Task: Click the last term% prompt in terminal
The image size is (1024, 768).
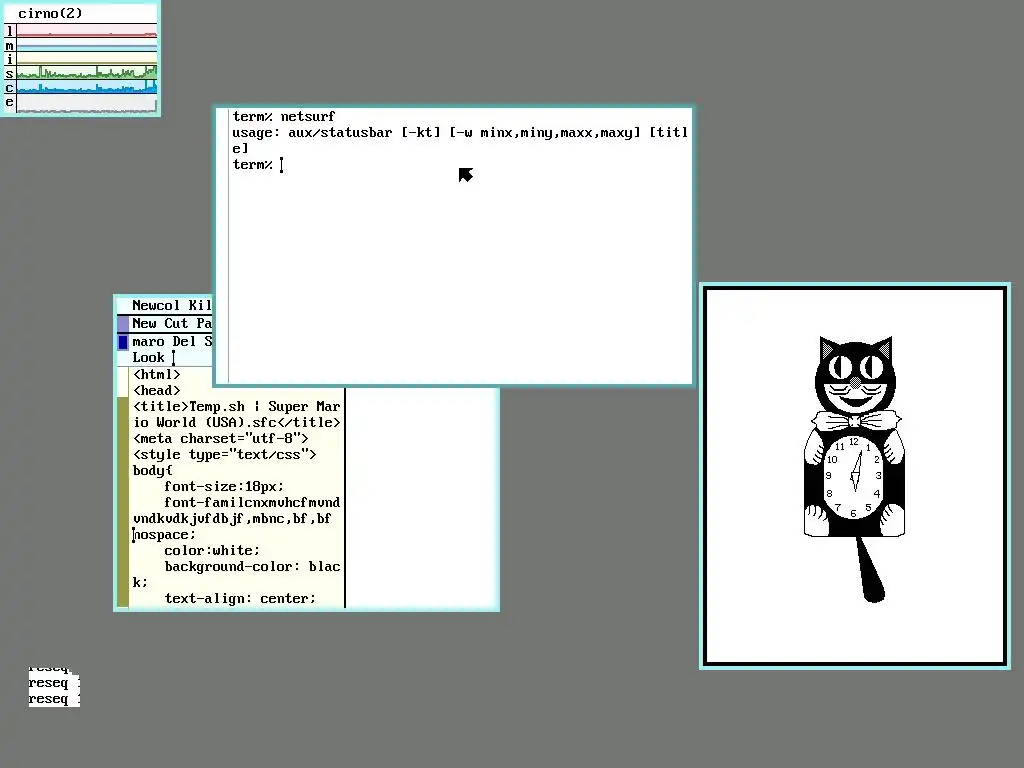Action: (x=252, y=165)
